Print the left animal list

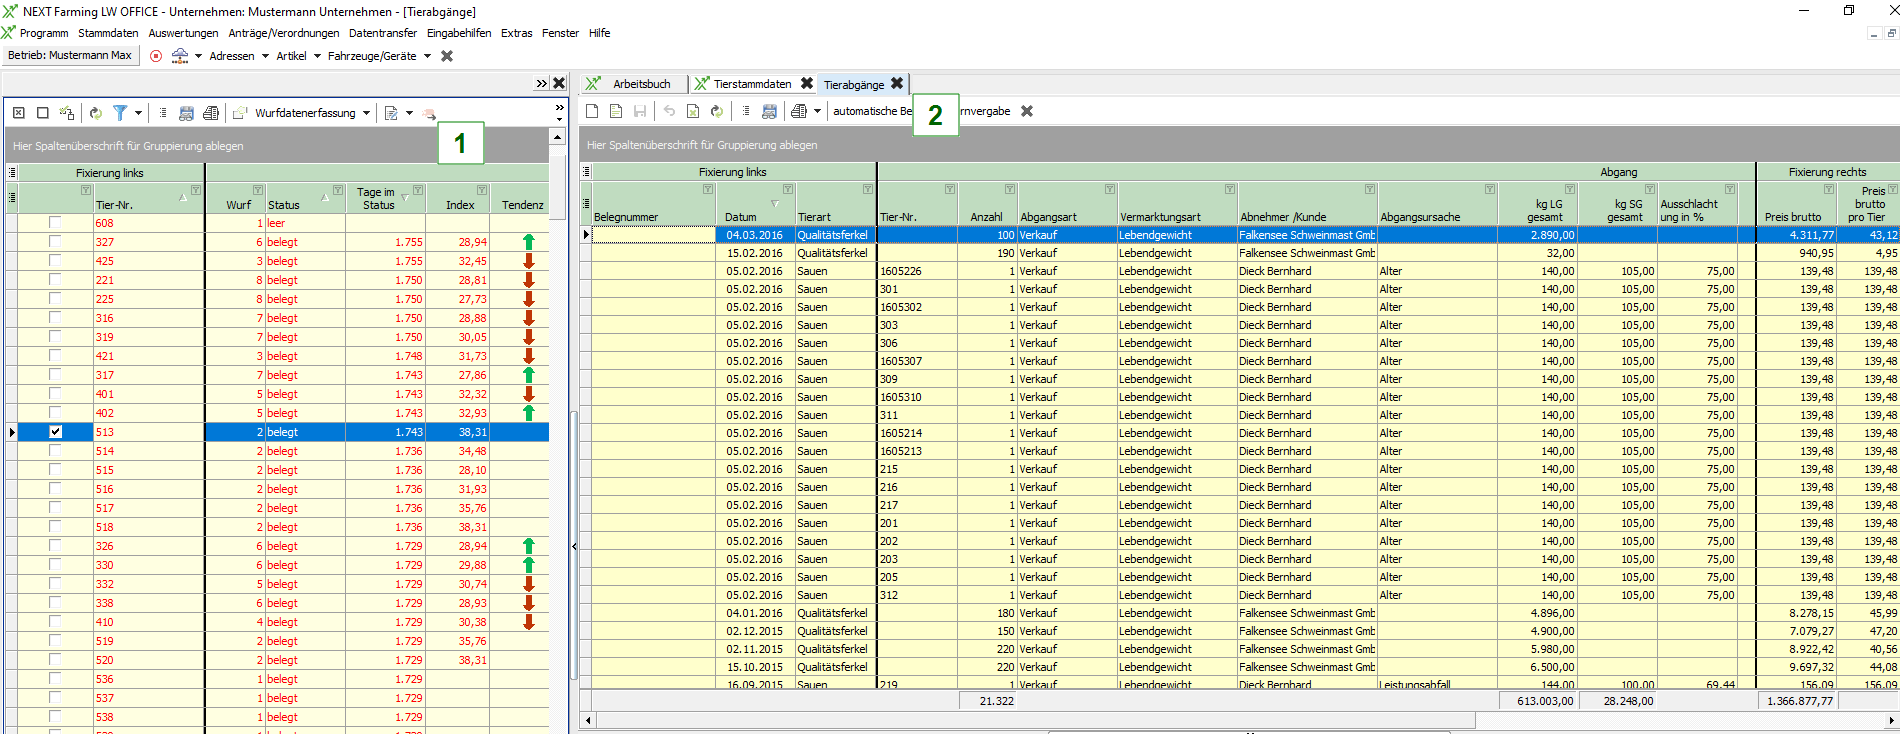point(211,113)
